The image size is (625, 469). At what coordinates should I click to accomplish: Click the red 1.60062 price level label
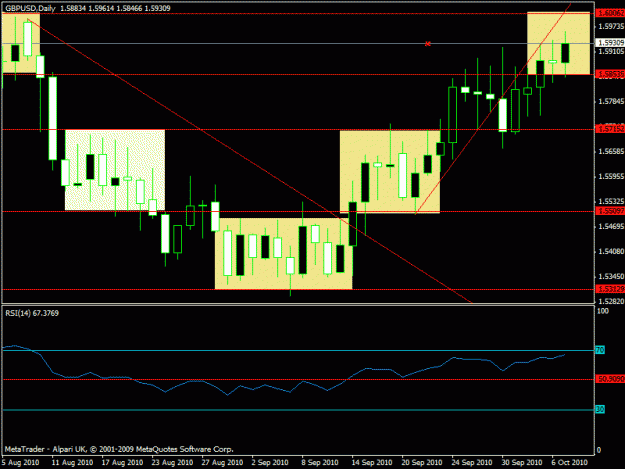click(x=610, y=13)
